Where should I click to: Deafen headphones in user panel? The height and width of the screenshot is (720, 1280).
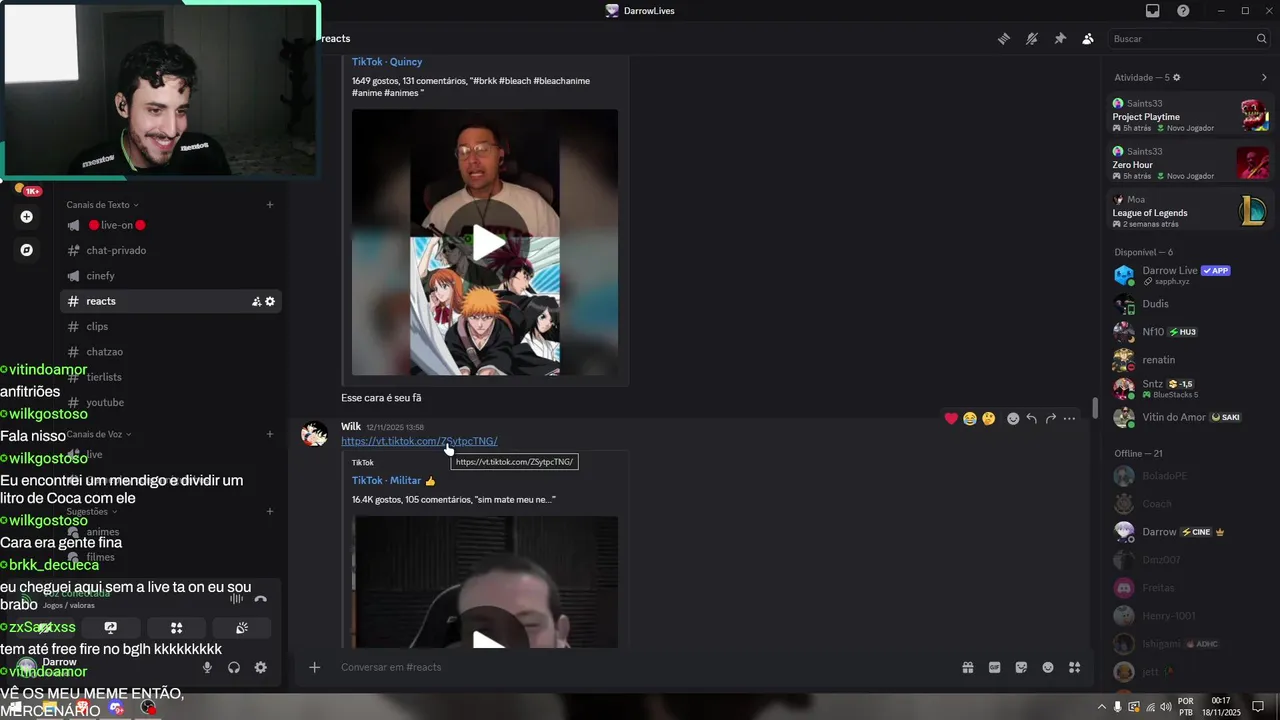click(234, 668)
